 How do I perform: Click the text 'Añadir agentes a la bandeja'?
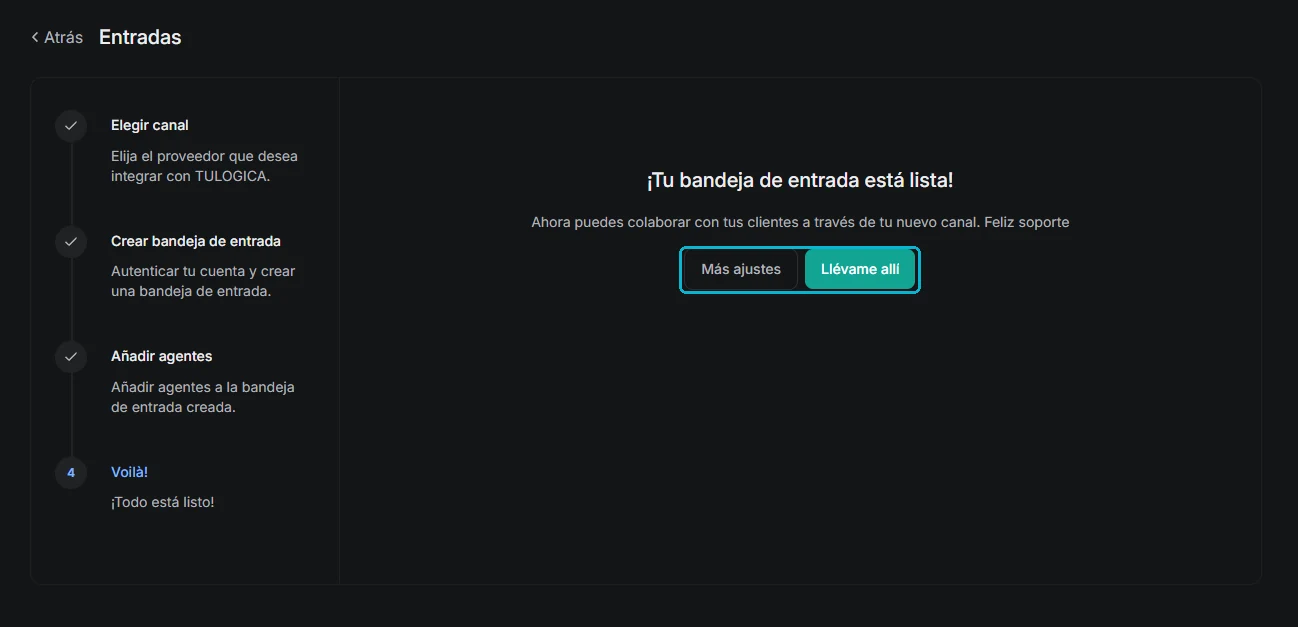click(203, 387)
